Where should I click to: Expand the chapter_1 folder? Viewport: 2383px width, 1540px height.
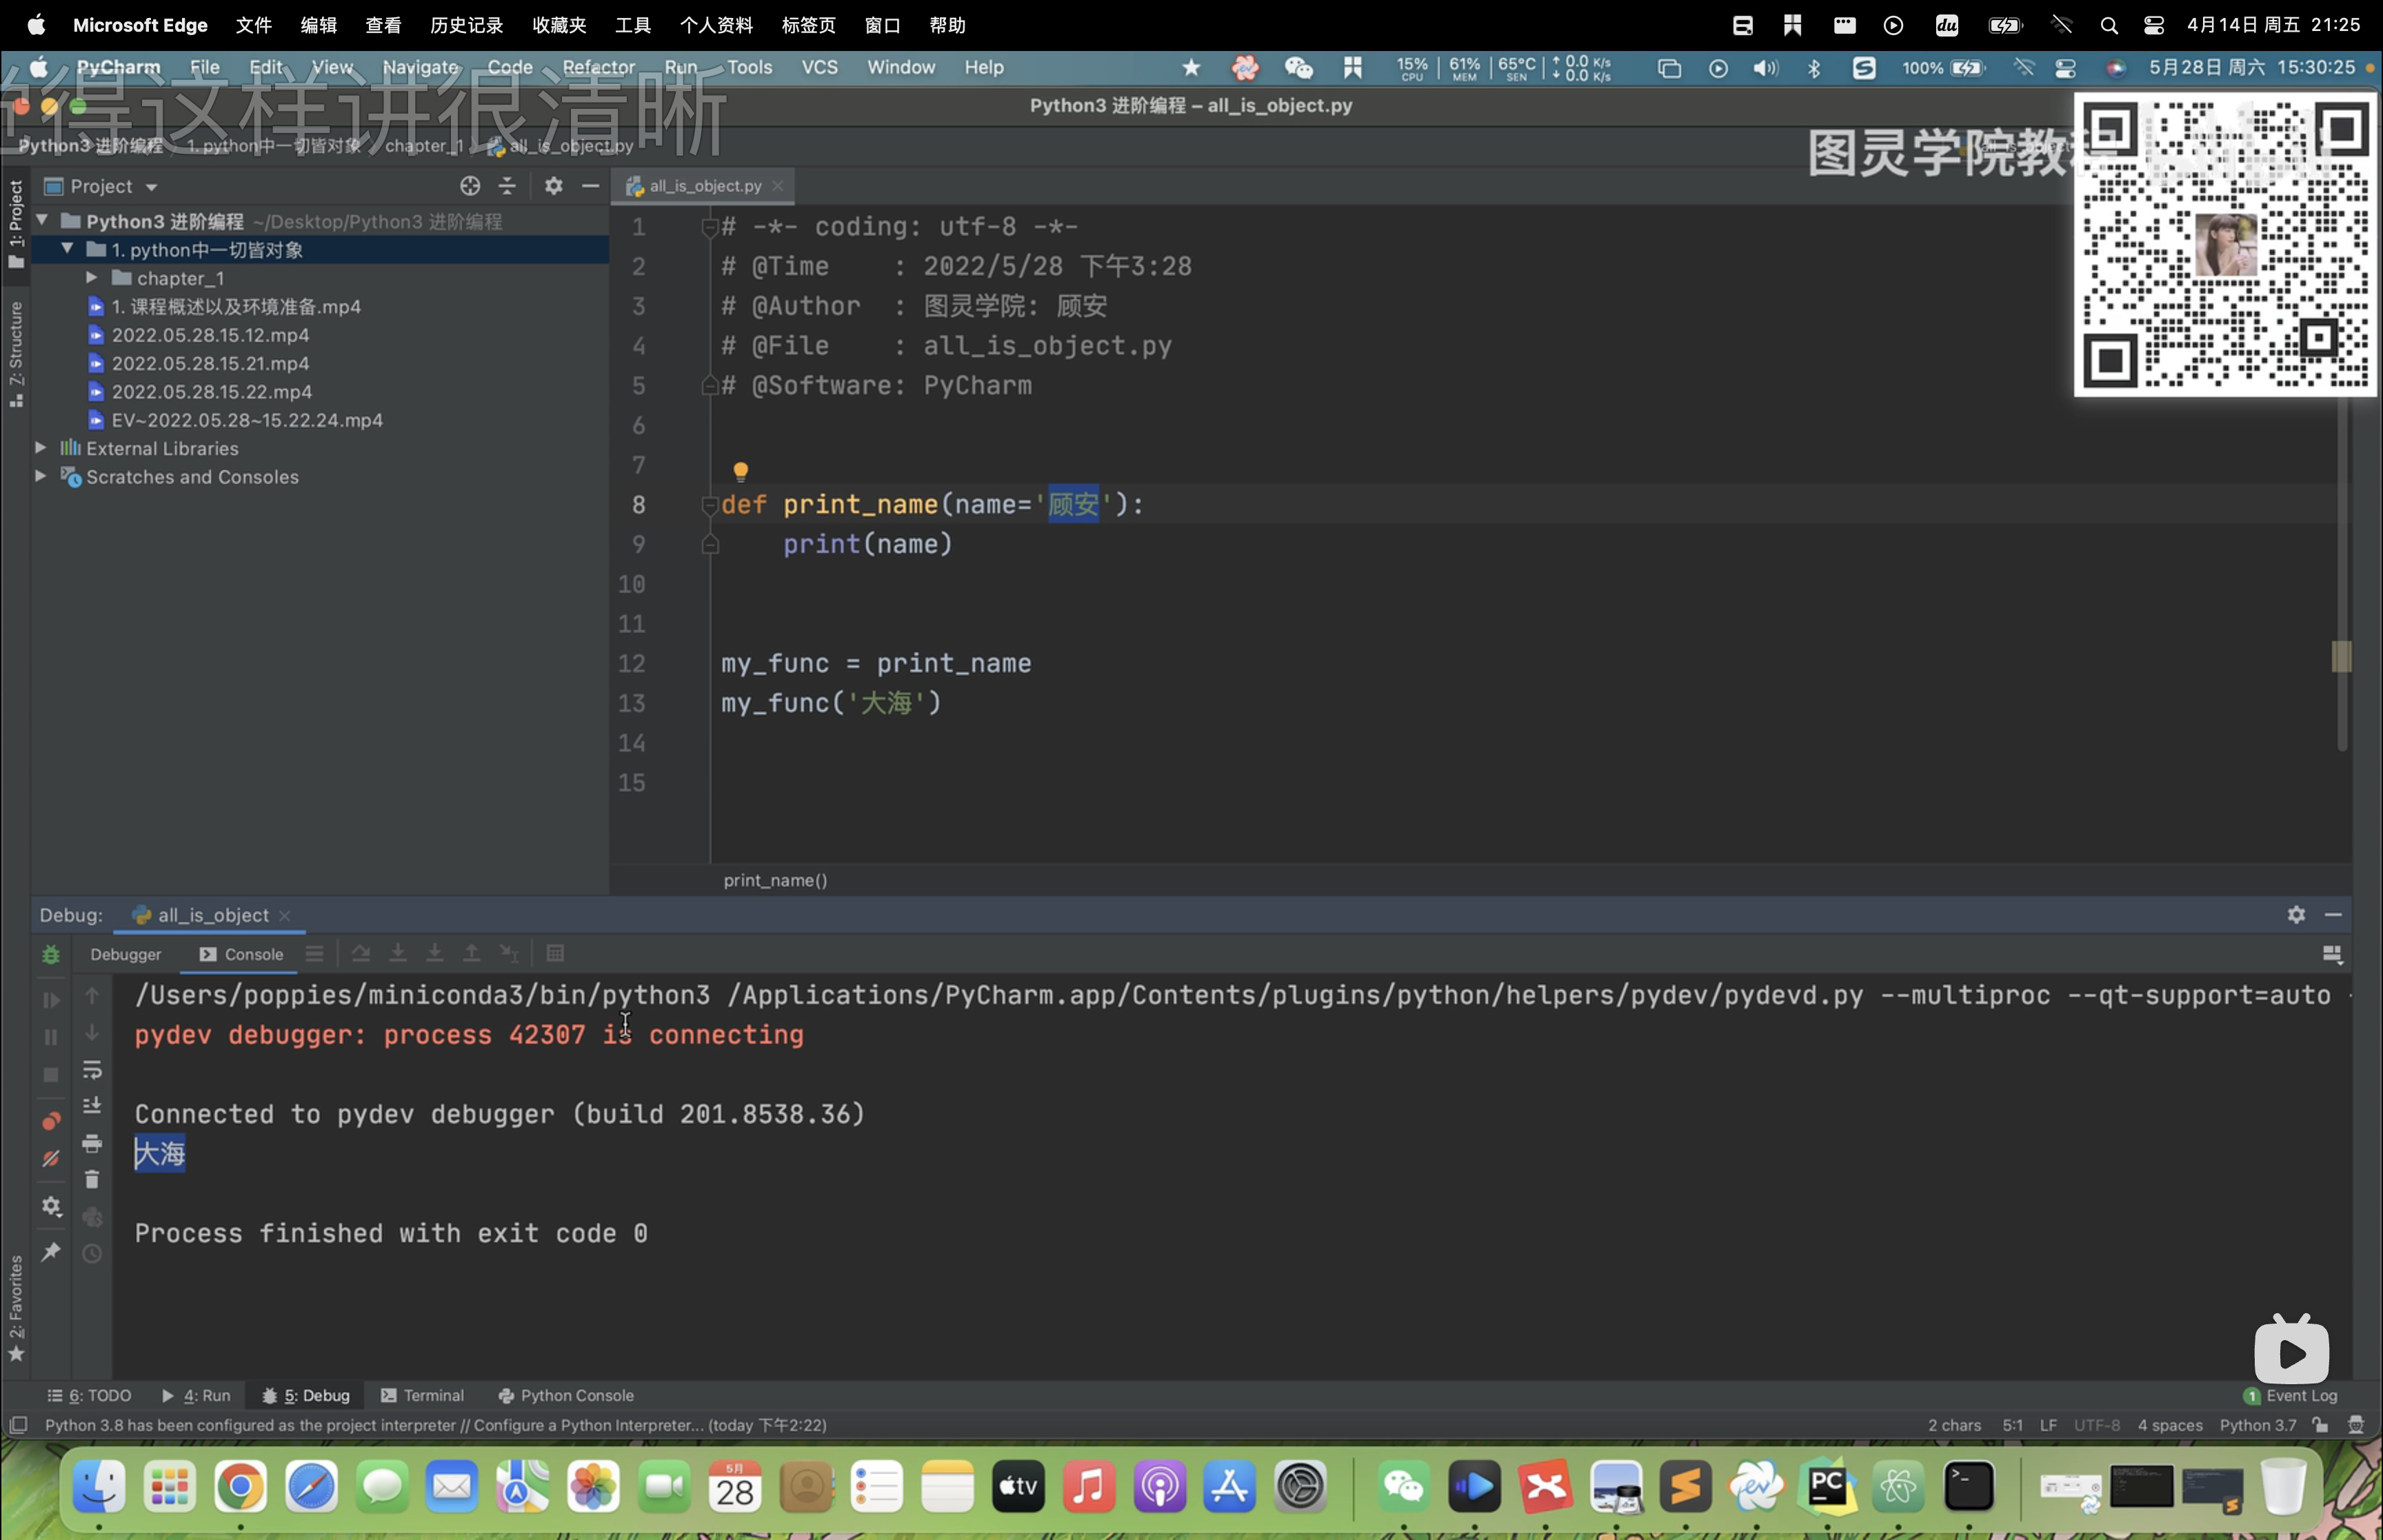click(x=92, y=277)
